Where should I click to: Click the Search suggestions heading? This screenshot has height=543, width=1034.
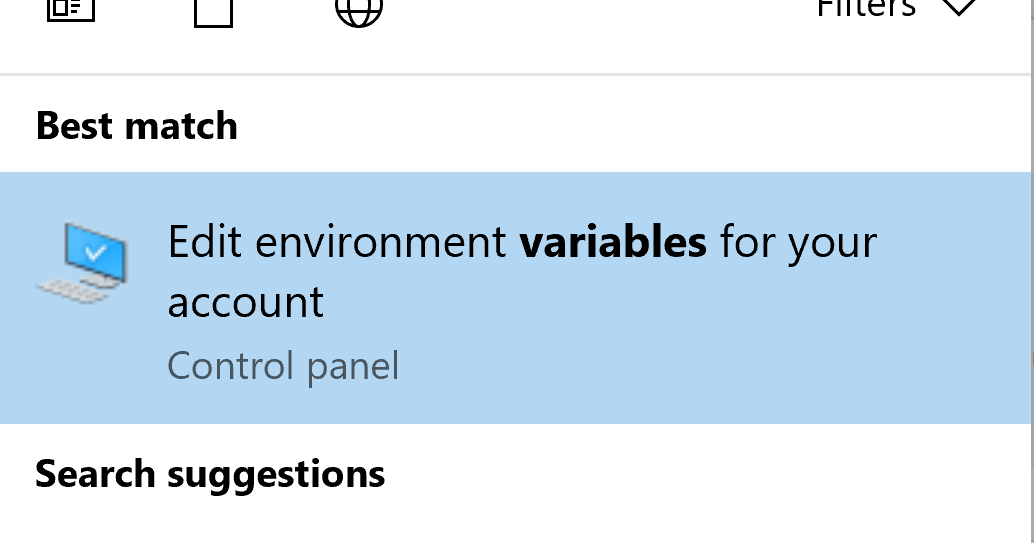pyautogui.click(x=210, y=474)
